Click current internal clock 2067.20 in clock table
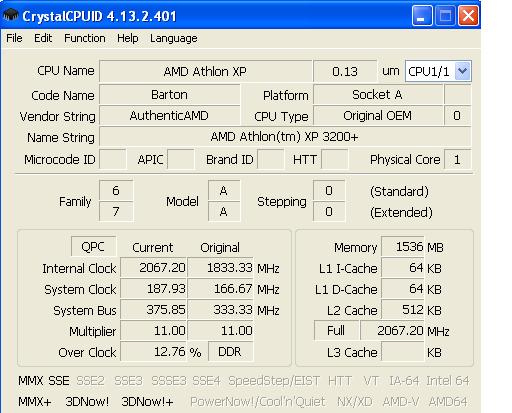The image size is (512, 413). [154, 267]
